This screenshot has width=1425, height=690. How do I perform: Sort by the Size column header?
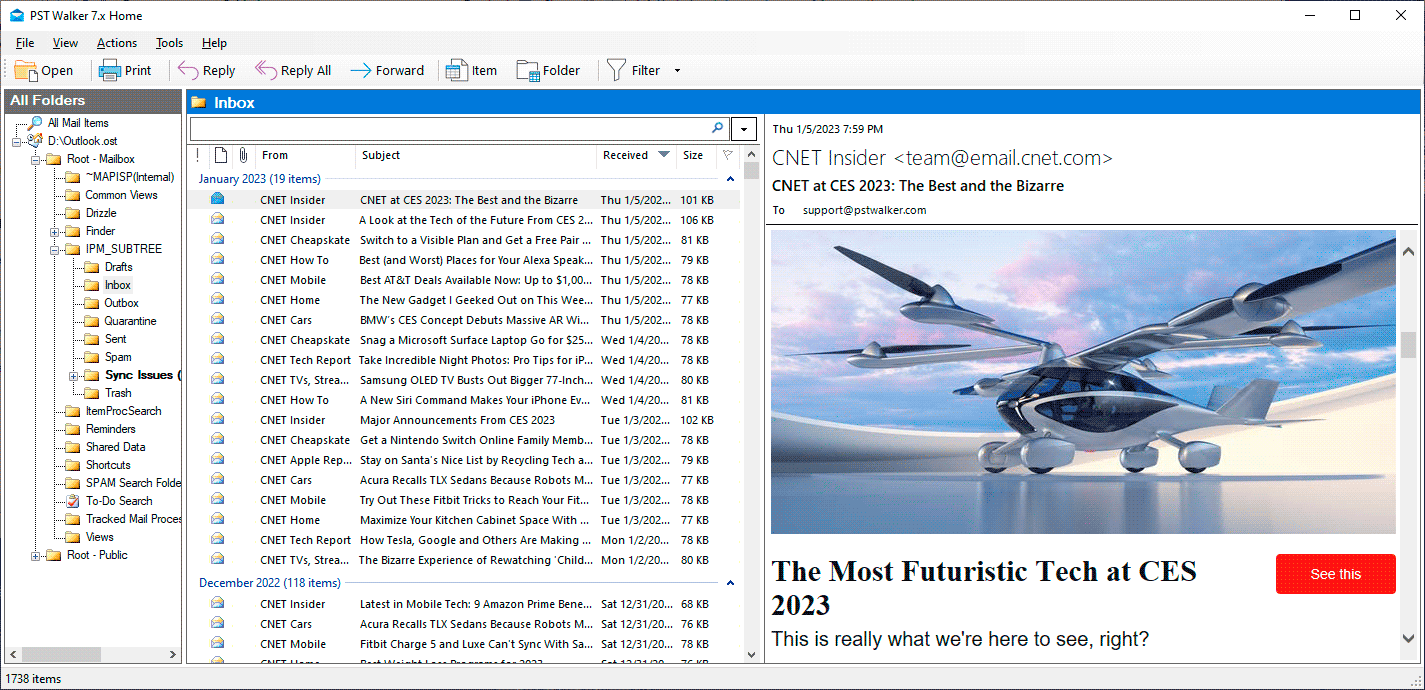(697, 155)
